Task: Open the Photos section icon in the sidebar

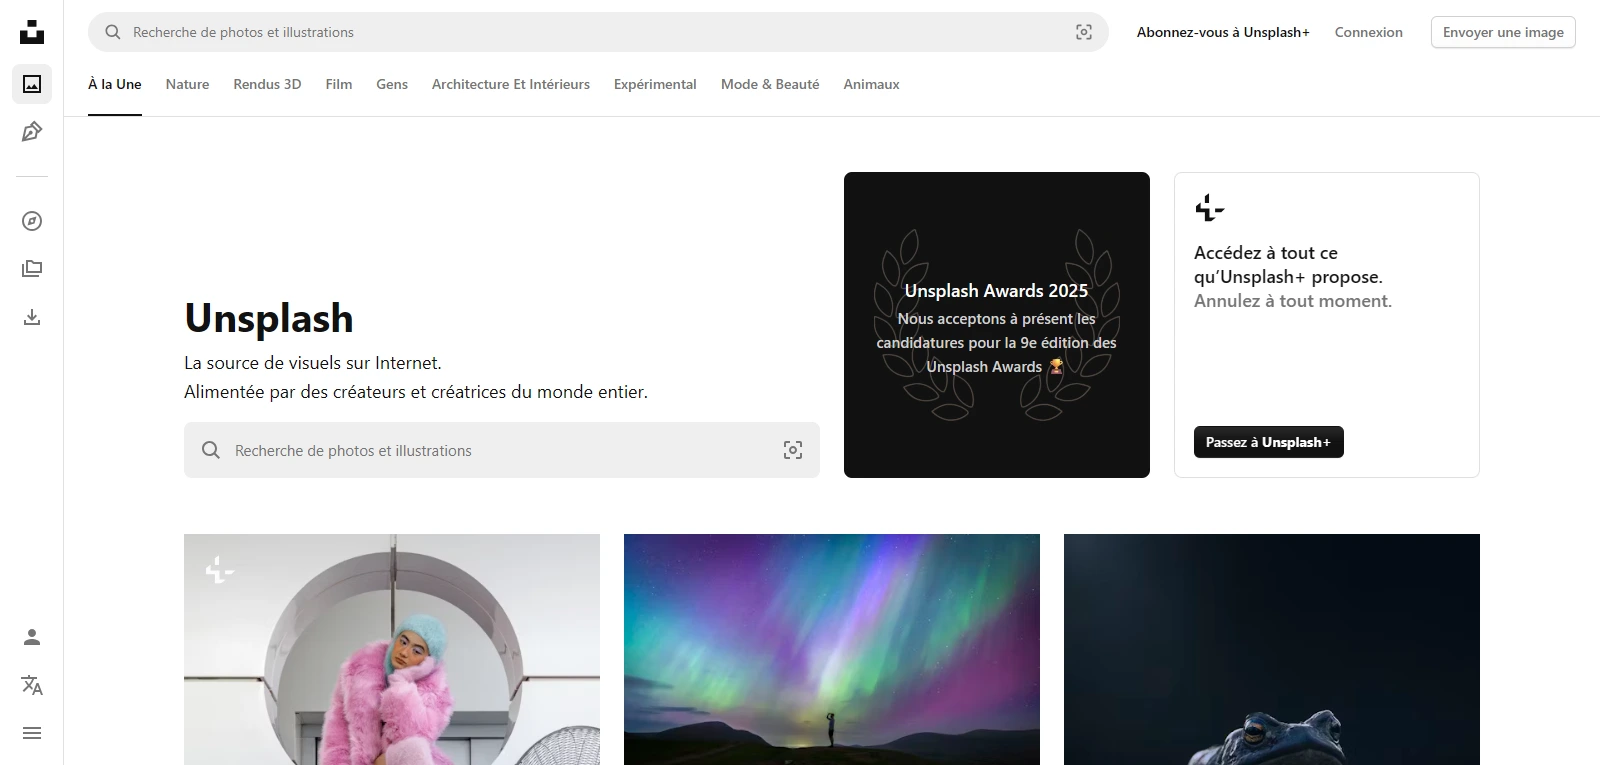Action: point(32,84)
